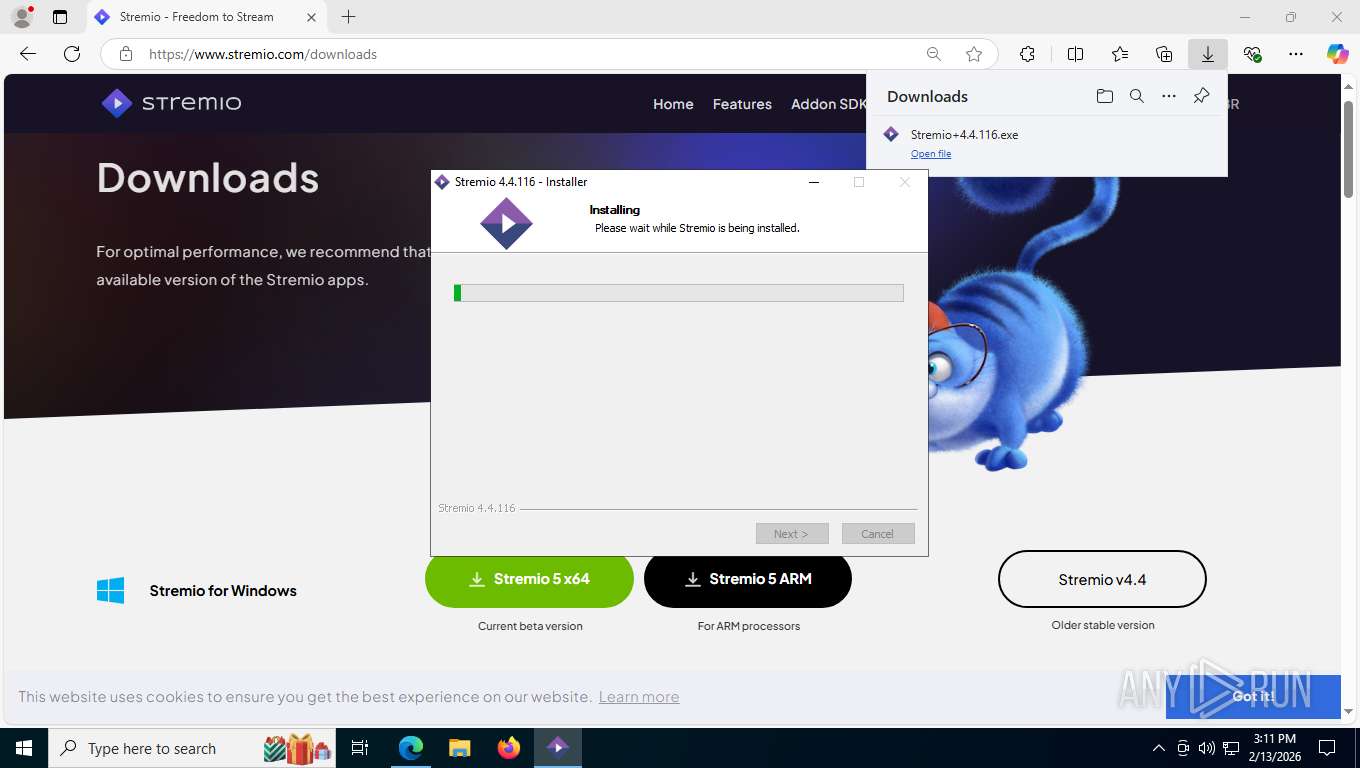The image size is (1360, 768).
Task: Open the Copilot icon
Action: coord(1338,54)
